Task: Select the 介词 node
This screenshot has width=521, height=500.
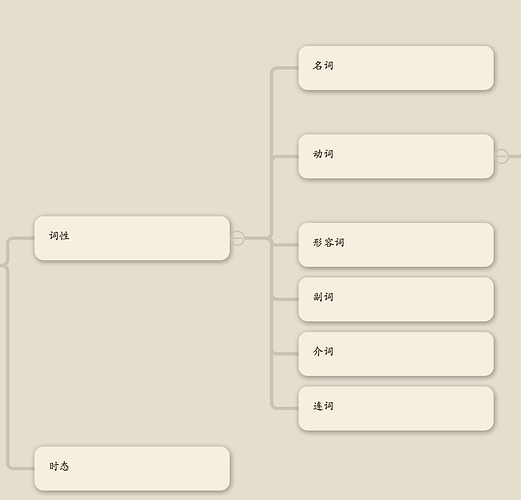Action: coord(396,354)
